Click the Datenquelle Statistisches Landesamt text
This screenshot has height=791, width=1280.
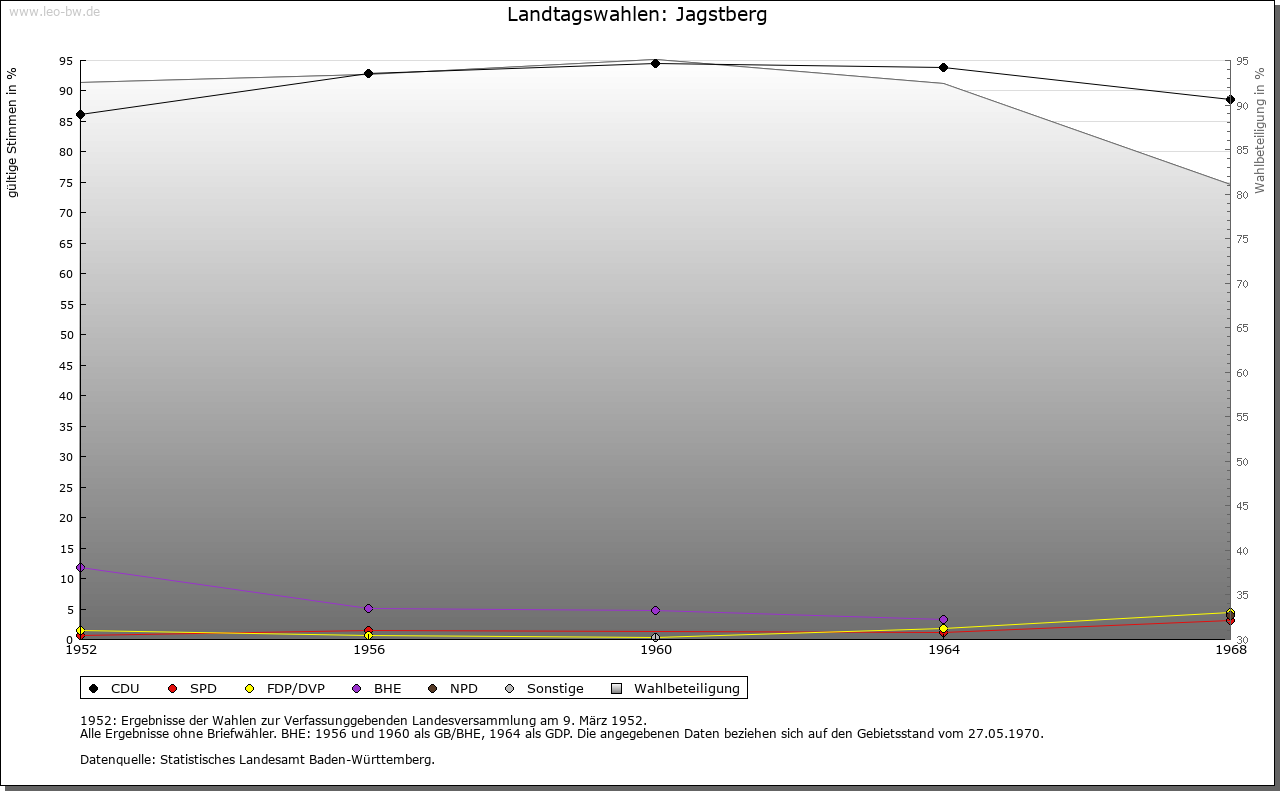pos(257,759)
